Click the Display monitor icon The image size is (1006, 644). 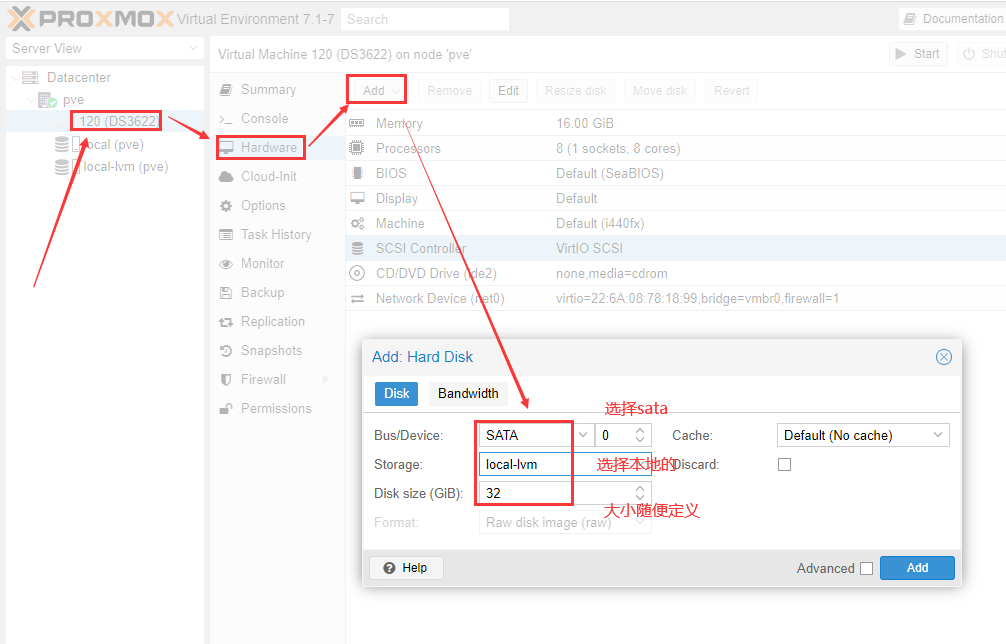pyautogui.click(x=357, y=198)
